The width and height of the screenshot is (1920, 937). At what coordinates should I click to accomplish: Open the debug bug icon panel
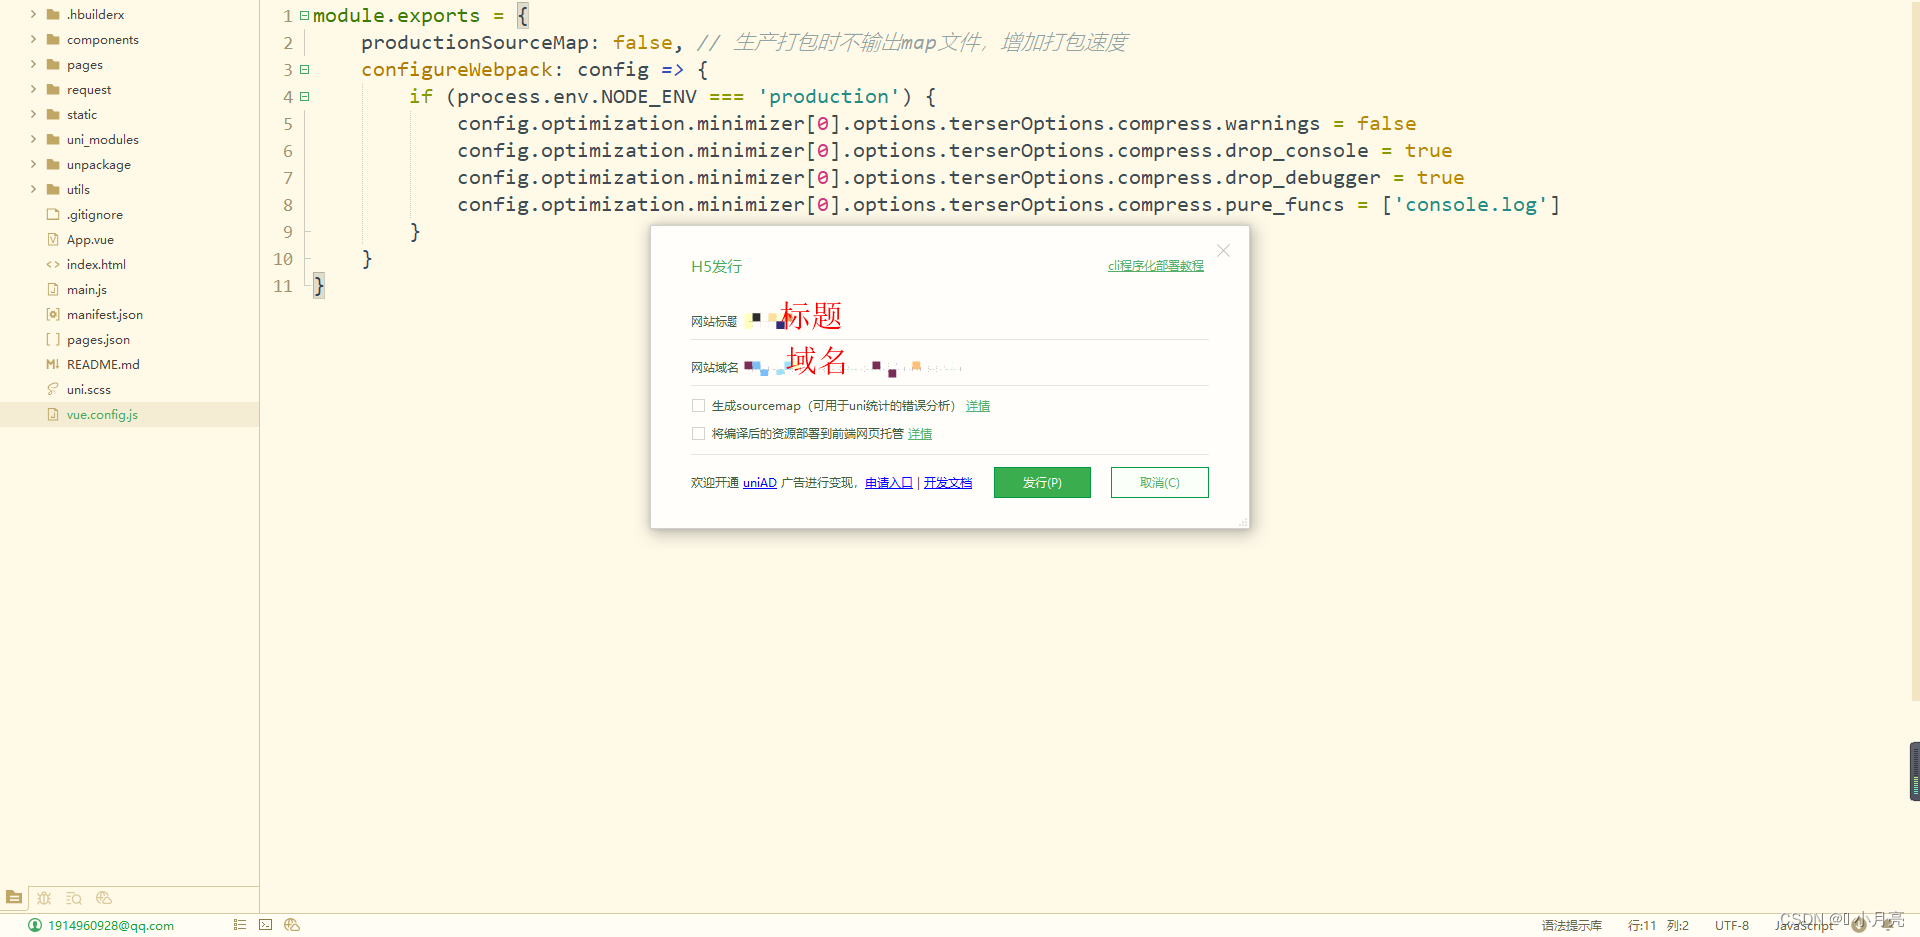pos(44,898)
